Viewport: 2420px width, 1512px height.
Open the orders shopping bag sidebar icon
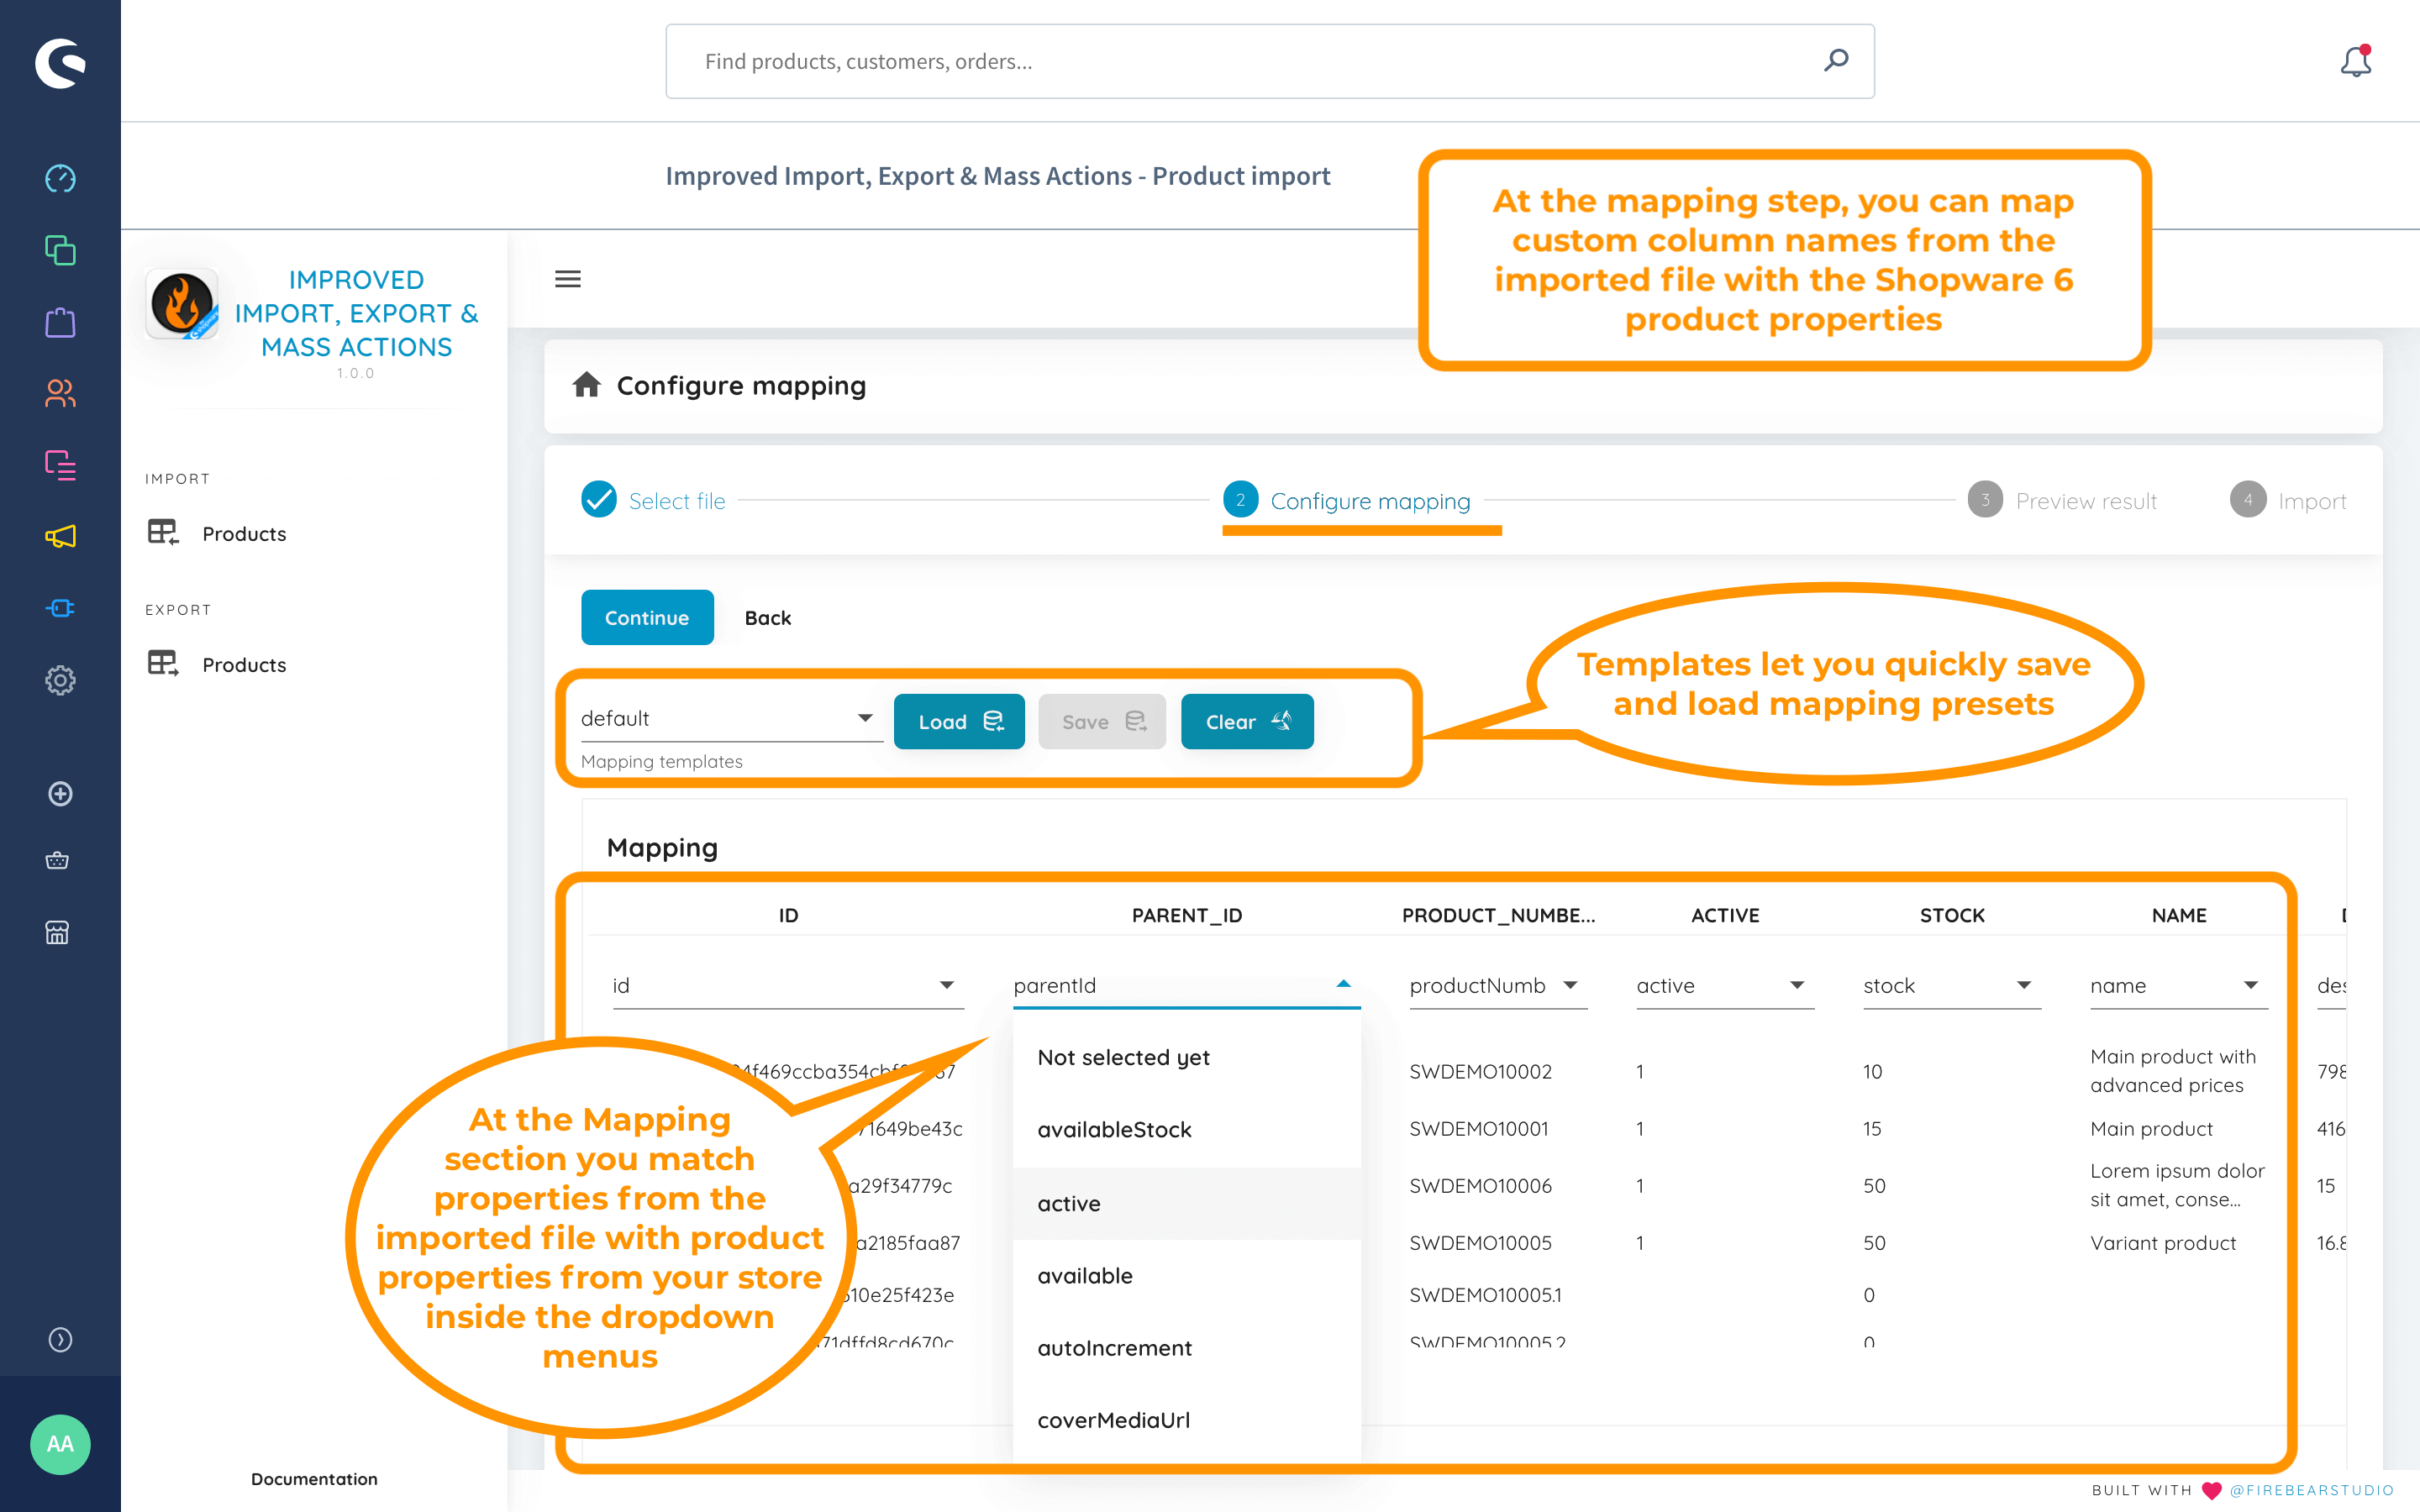[60, 322]
